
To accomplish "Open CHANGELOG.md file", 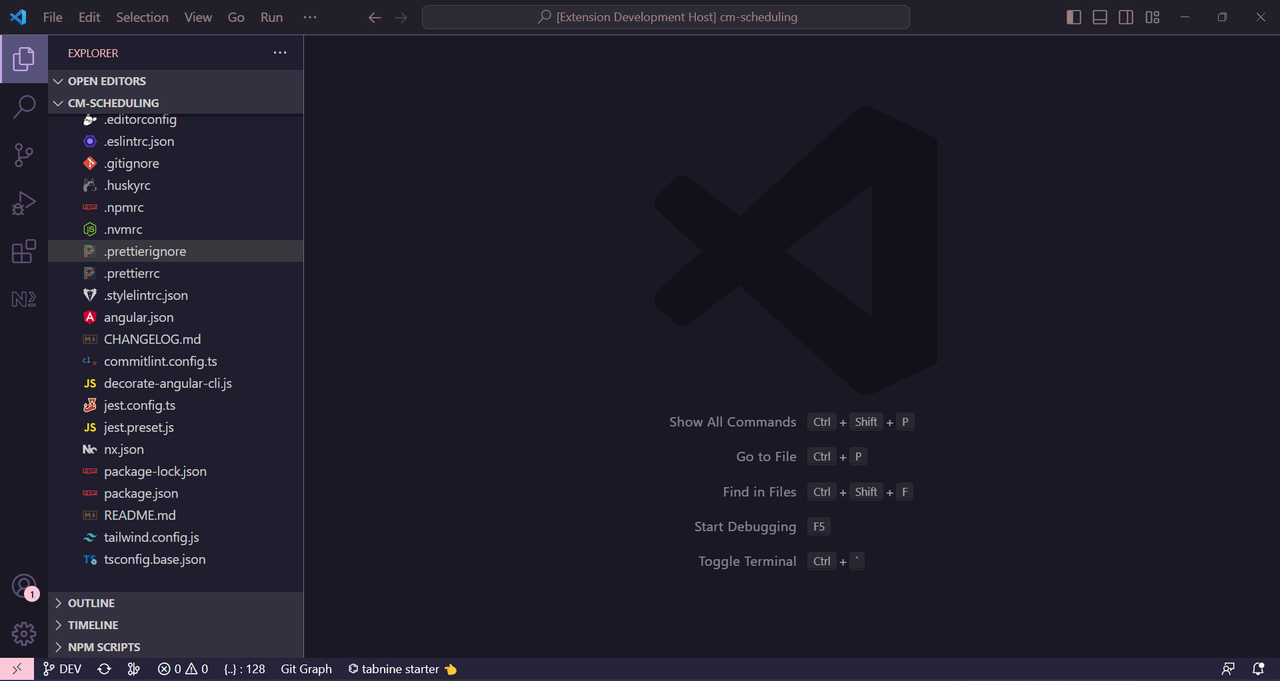I will point(176,339).
